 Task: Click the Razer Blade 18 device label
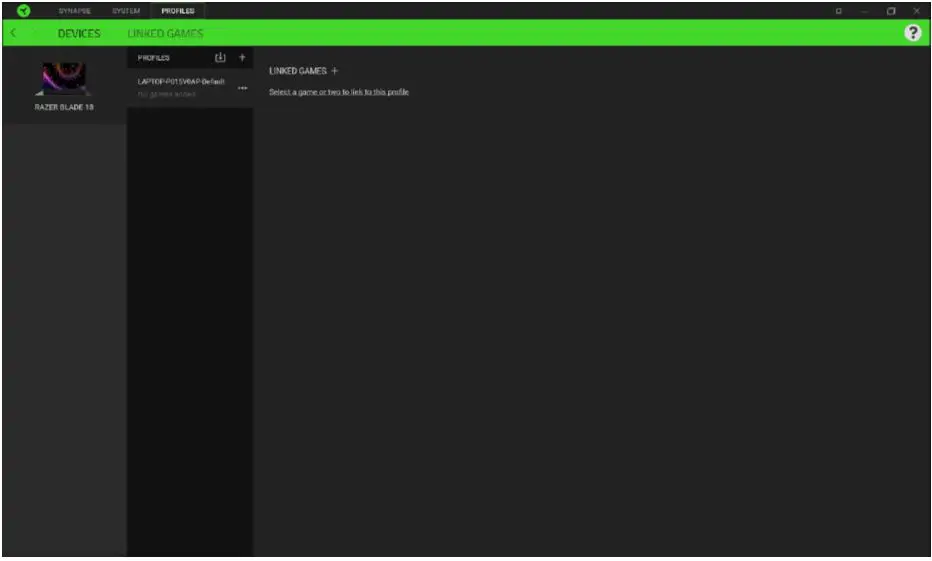pyautogui.click(x=64, y=107)
